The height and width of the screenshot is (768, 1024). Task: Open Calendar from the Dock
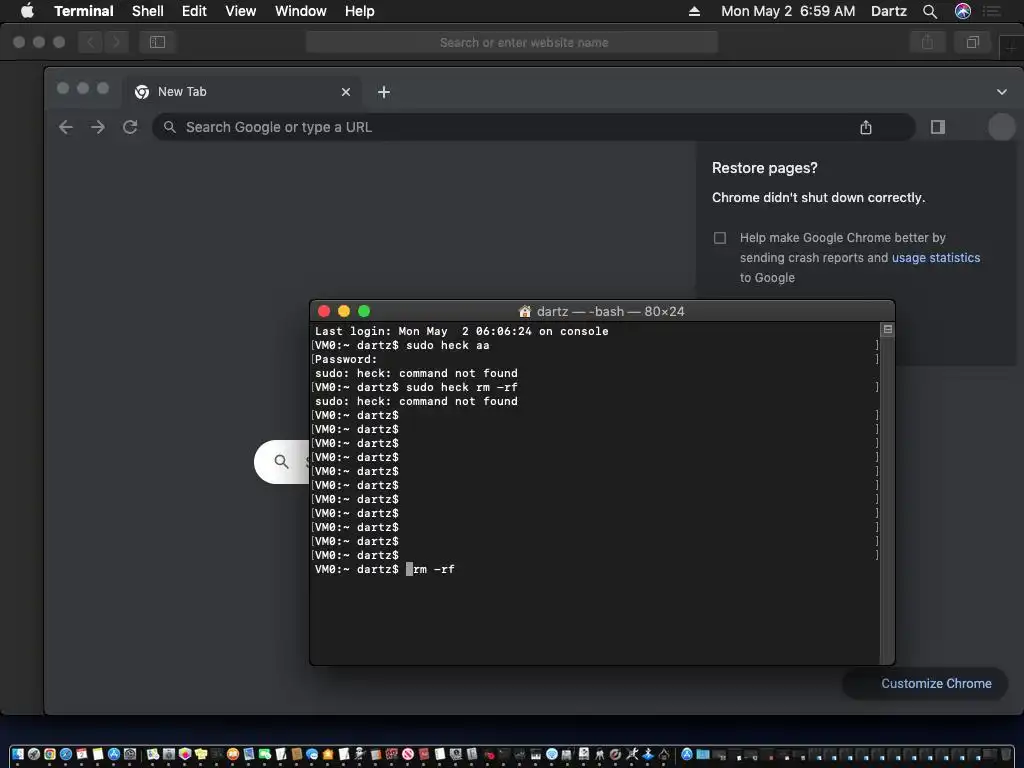tap(82, 752)
